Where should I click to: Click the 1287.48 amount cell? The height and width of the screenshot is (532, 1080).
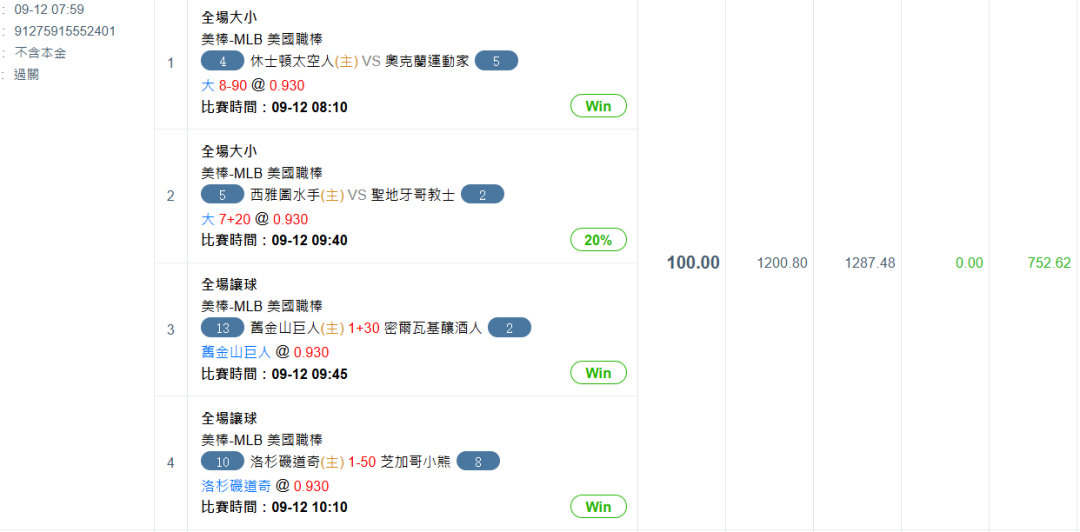point(870,263)
